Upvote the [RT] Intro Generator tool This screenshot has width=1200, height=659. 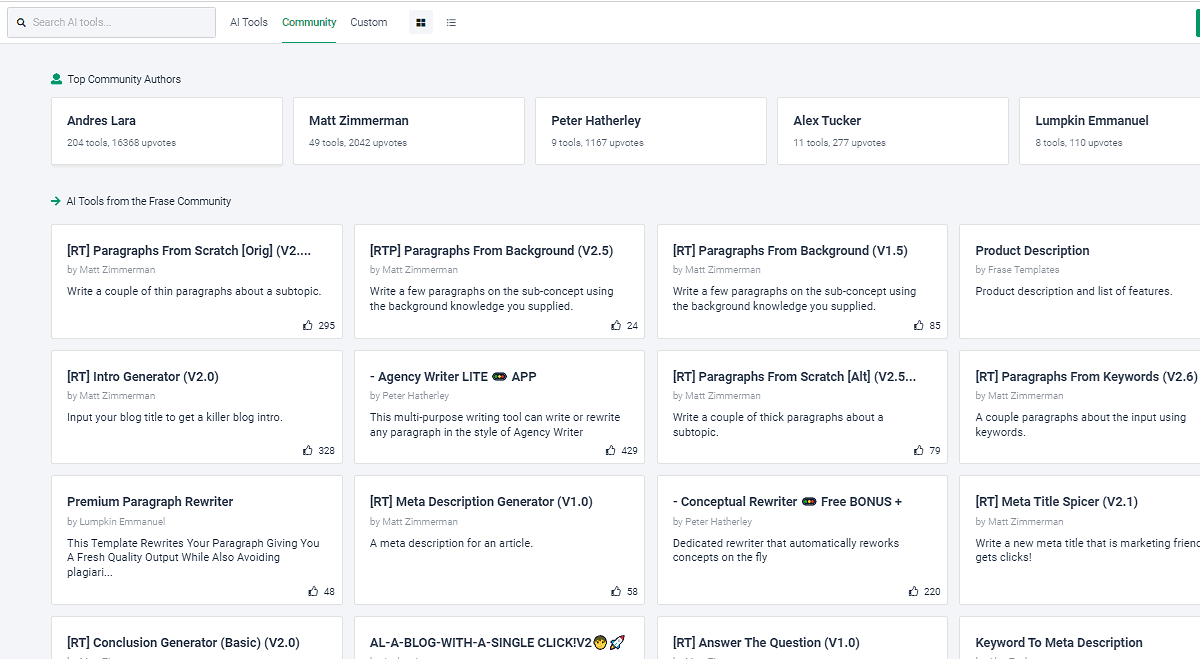click(x=307, y=450)
